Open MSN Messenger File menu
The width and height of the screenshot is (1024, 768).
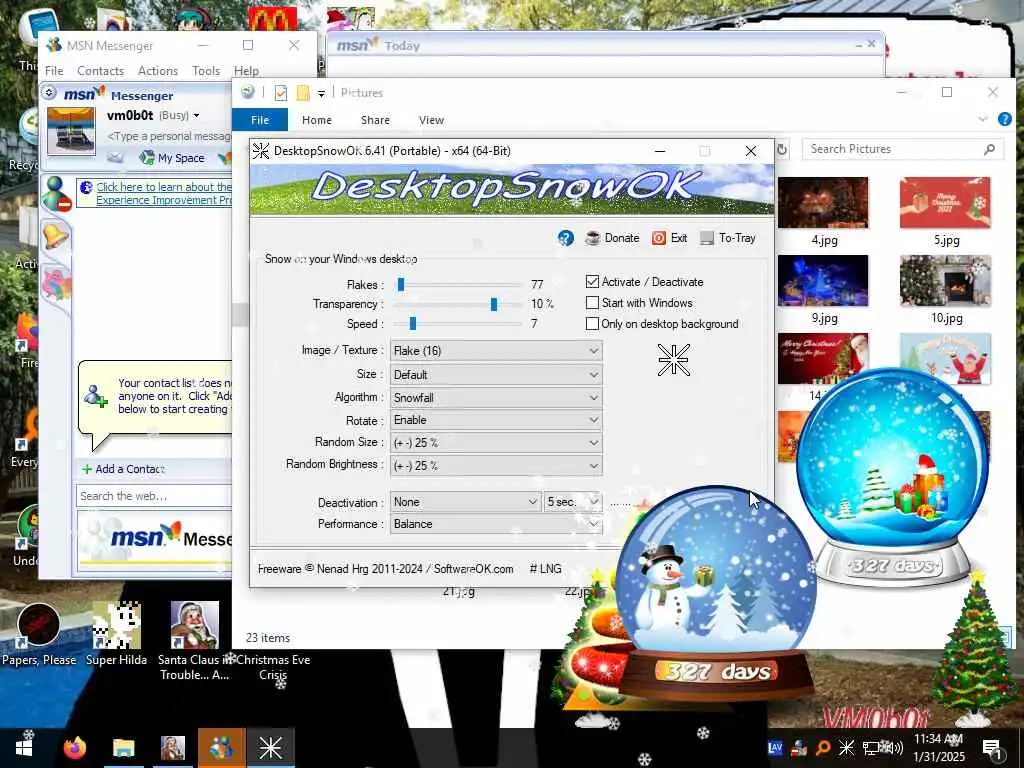pyautogui.click(x=54, y=71)
